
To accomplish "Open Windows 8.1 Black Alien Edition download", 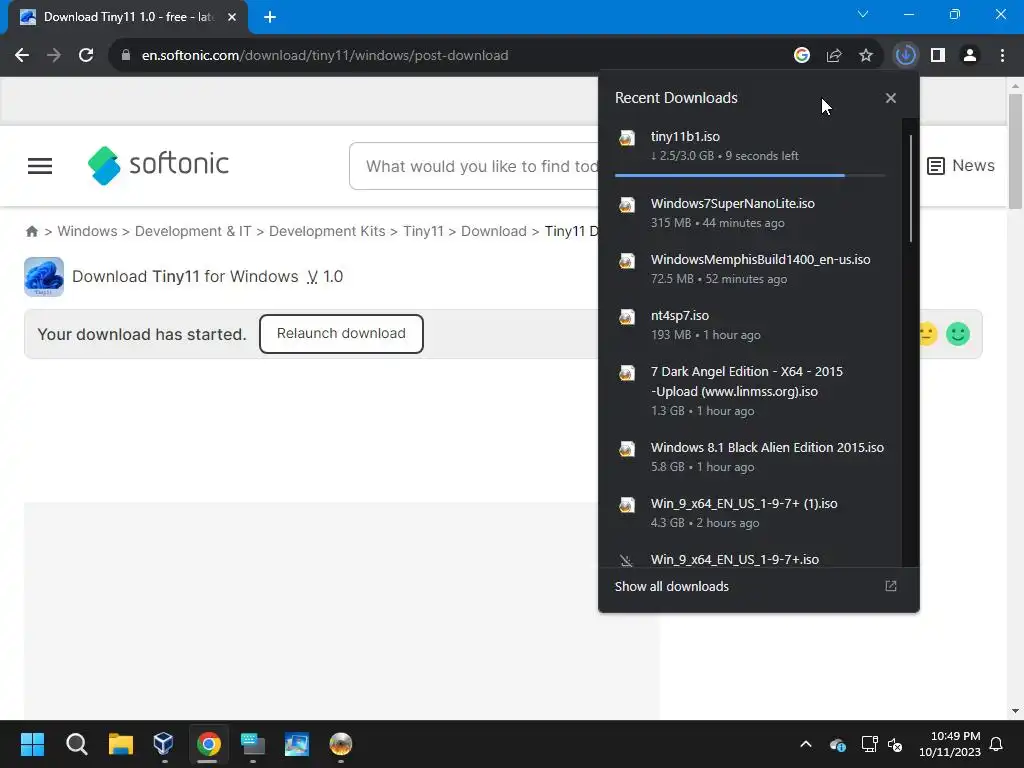I will (x=750, y=457).
